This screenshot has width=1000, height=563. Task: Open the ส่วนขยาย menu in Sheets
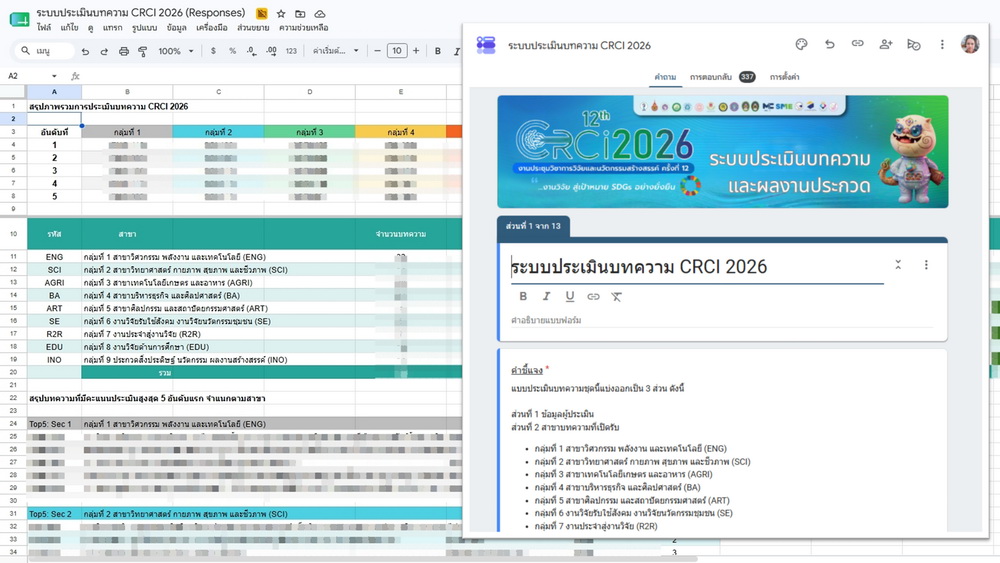click(x=253, y=28)
